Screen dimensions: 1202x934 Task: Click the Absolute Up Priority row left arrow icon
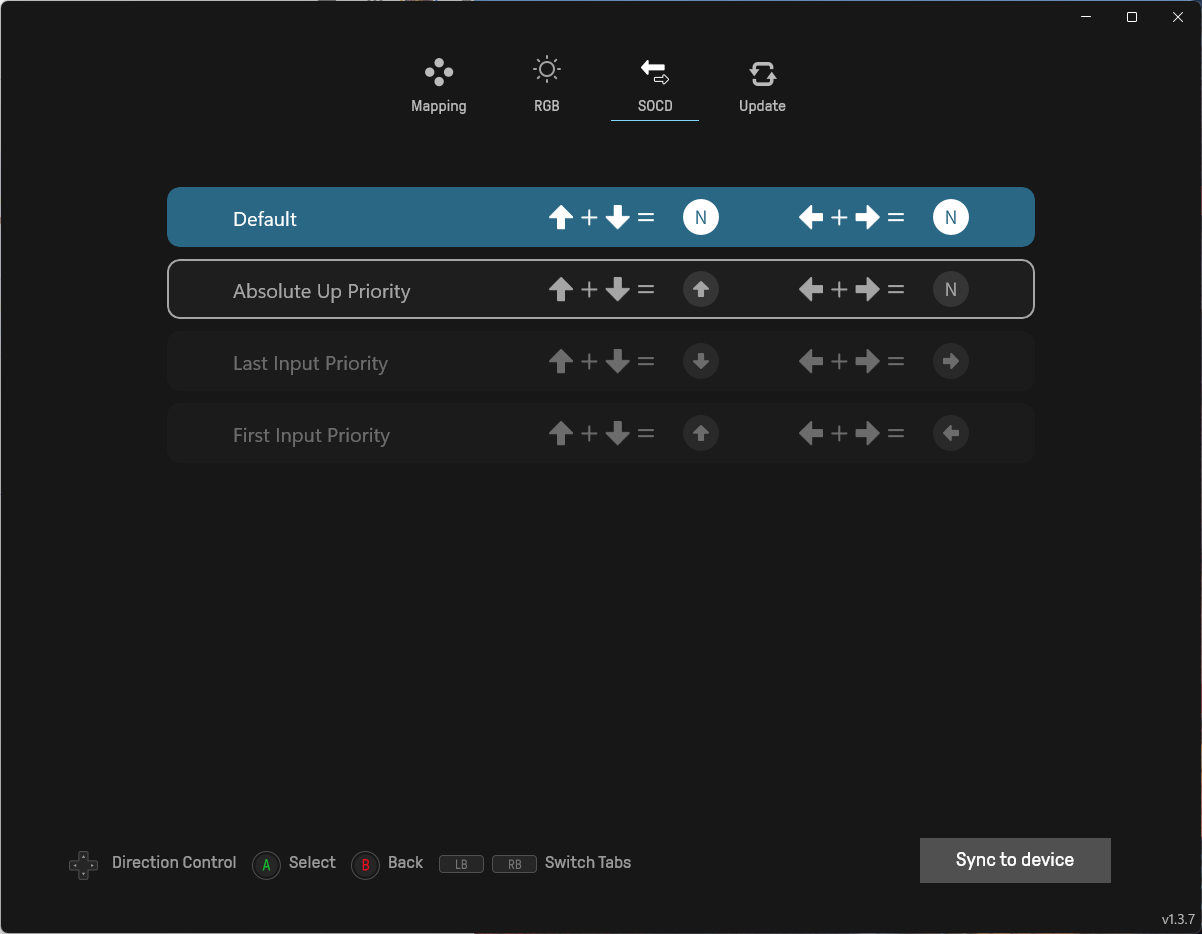click(x=811, y=289)
